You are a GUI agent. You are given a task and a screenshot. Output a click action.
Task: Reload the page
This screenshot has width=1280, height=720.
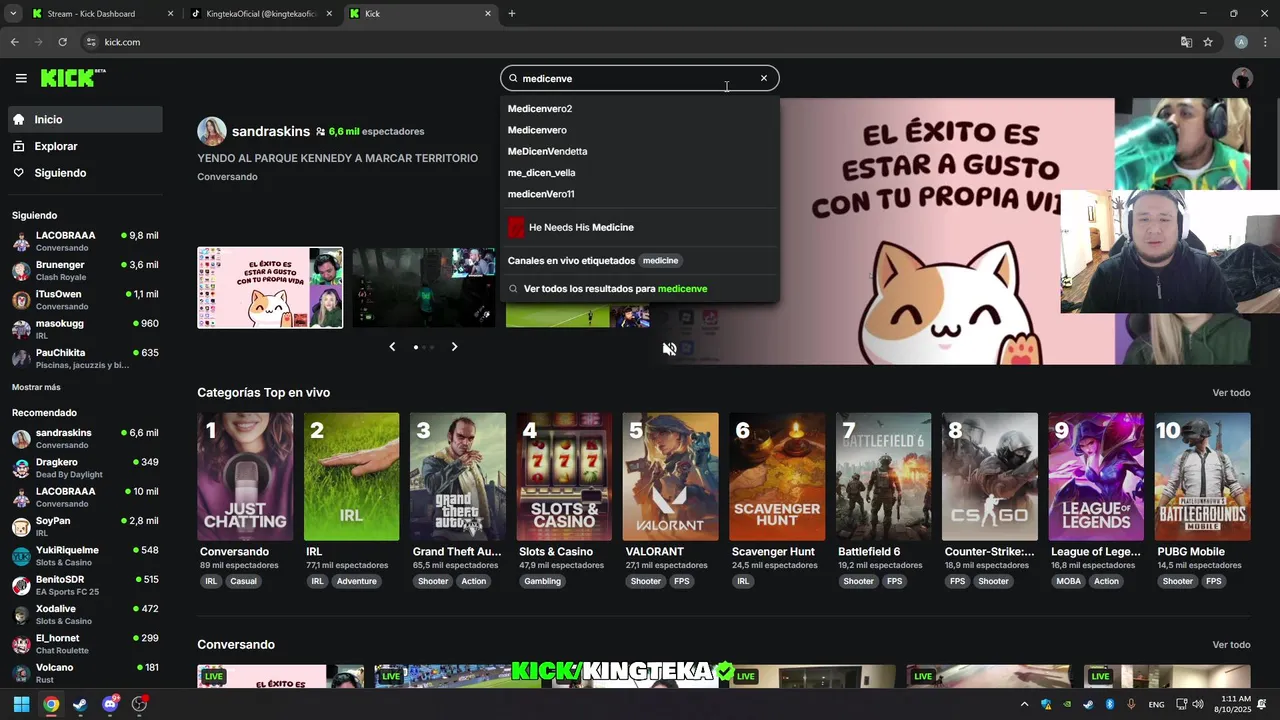pyautogui.click(x=62, y=42)
